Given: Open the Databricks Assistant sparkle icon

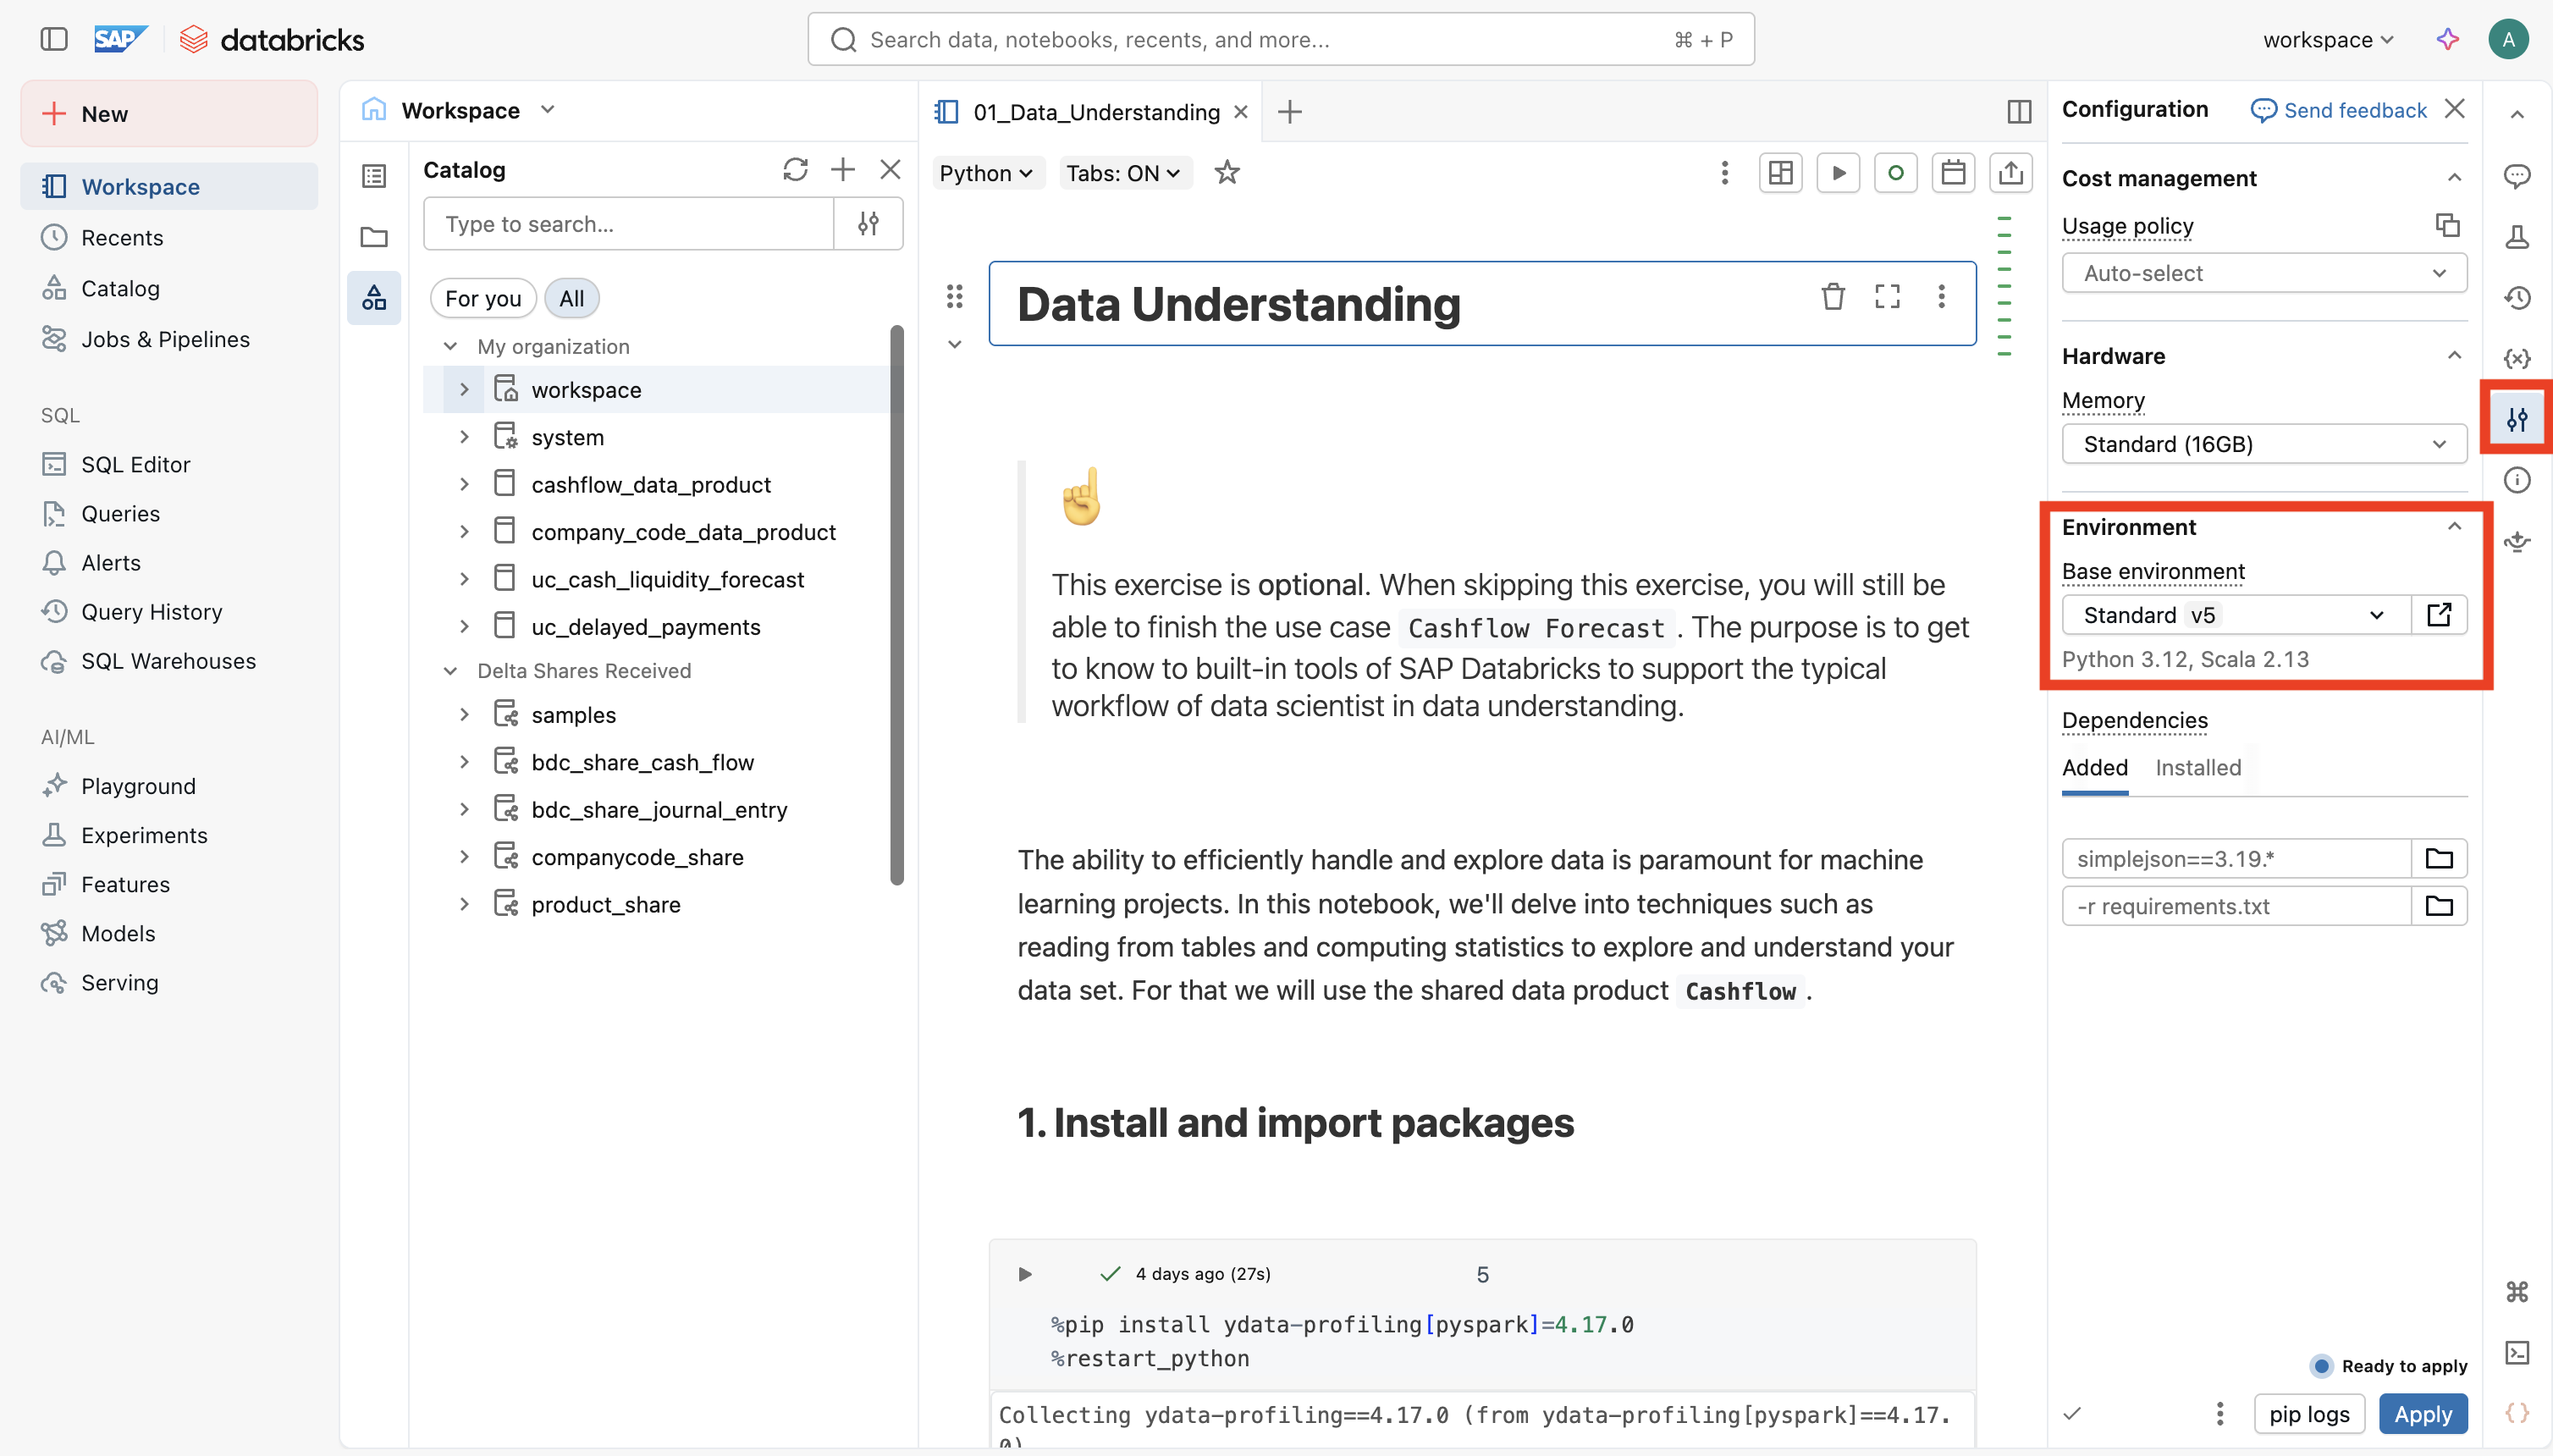Looking at the screenshot, I should (2447, 39).
